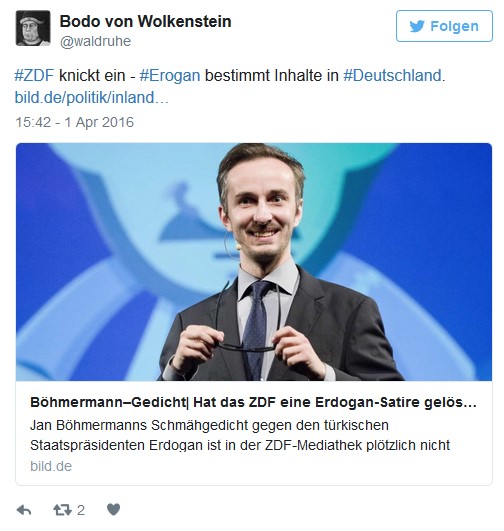504x531 pixels.
Task: Like the tweet with heart icon
Action: (x=113, y=509)
